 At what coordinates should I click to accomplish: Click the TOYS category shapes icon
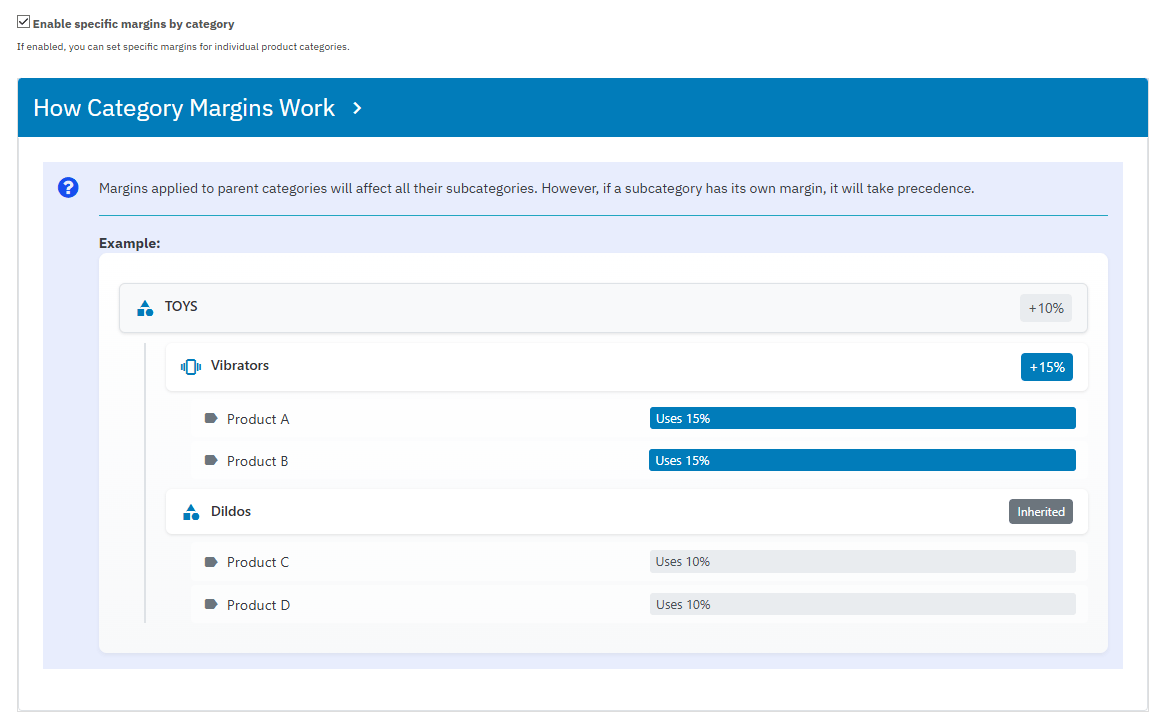(x=144, y=308)
